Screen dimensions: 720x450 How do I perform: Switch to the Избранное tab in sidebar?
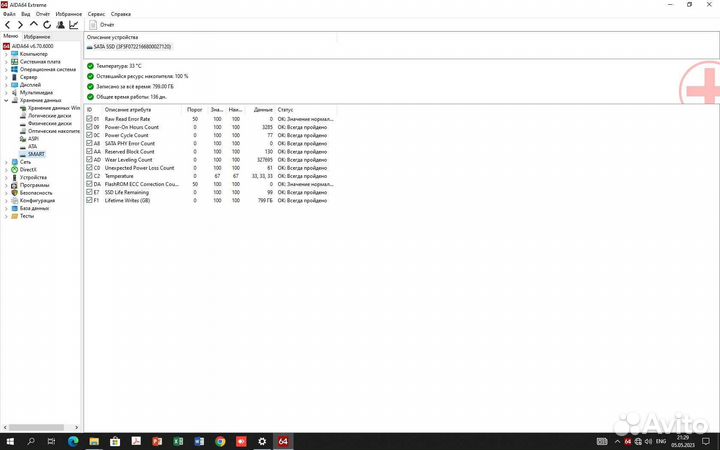[37, 36]
